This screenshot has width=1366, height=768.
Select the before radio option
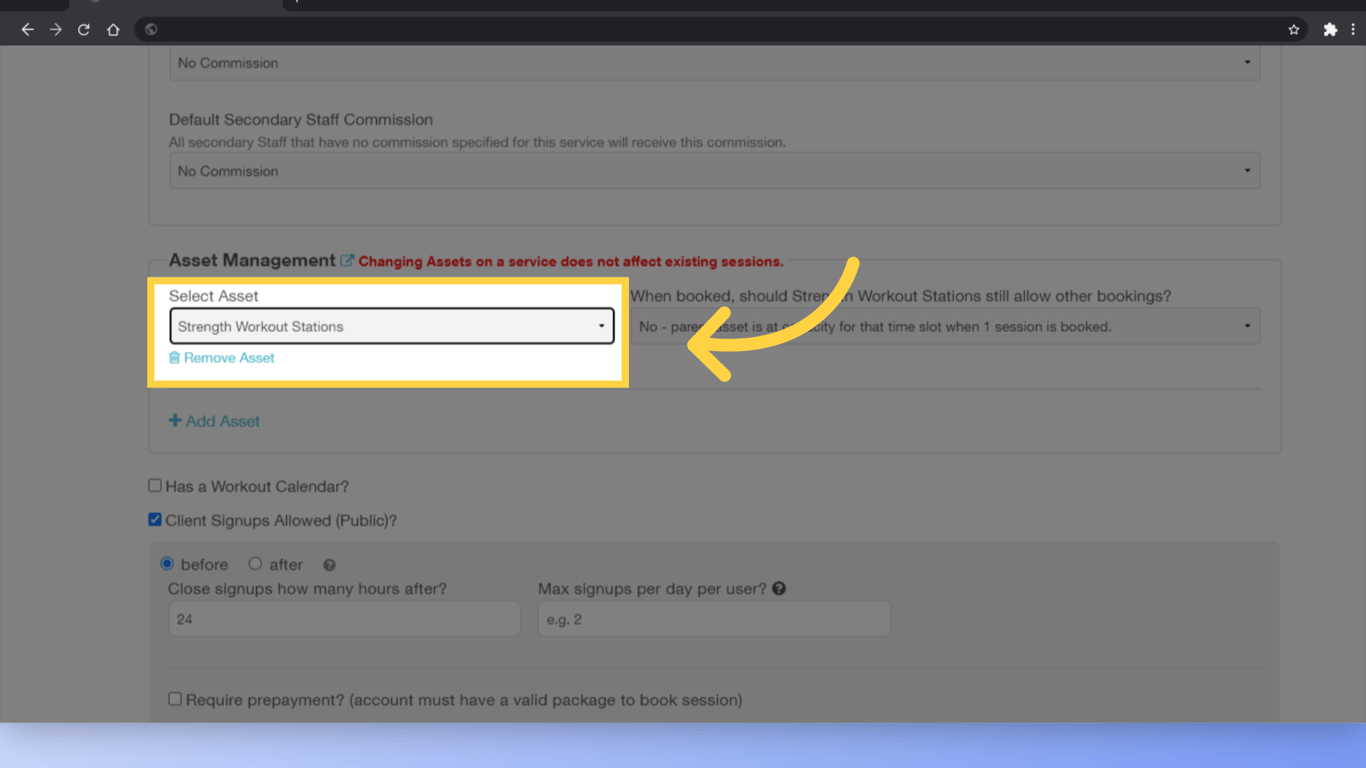coord(167,564)
